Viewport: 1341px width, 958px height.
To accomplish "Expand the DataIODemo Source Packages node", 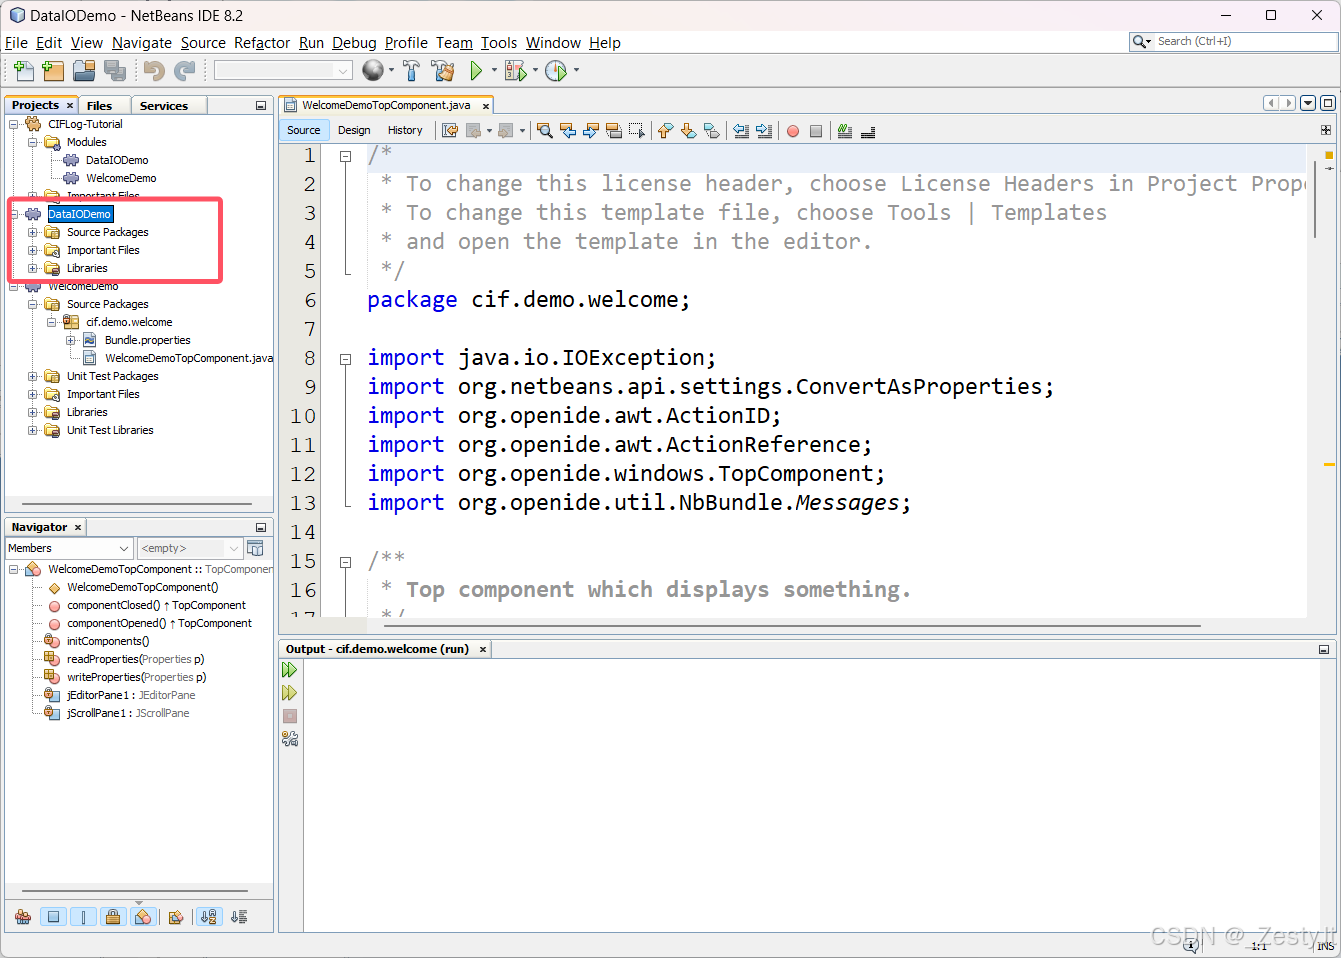I will (31, 231).
